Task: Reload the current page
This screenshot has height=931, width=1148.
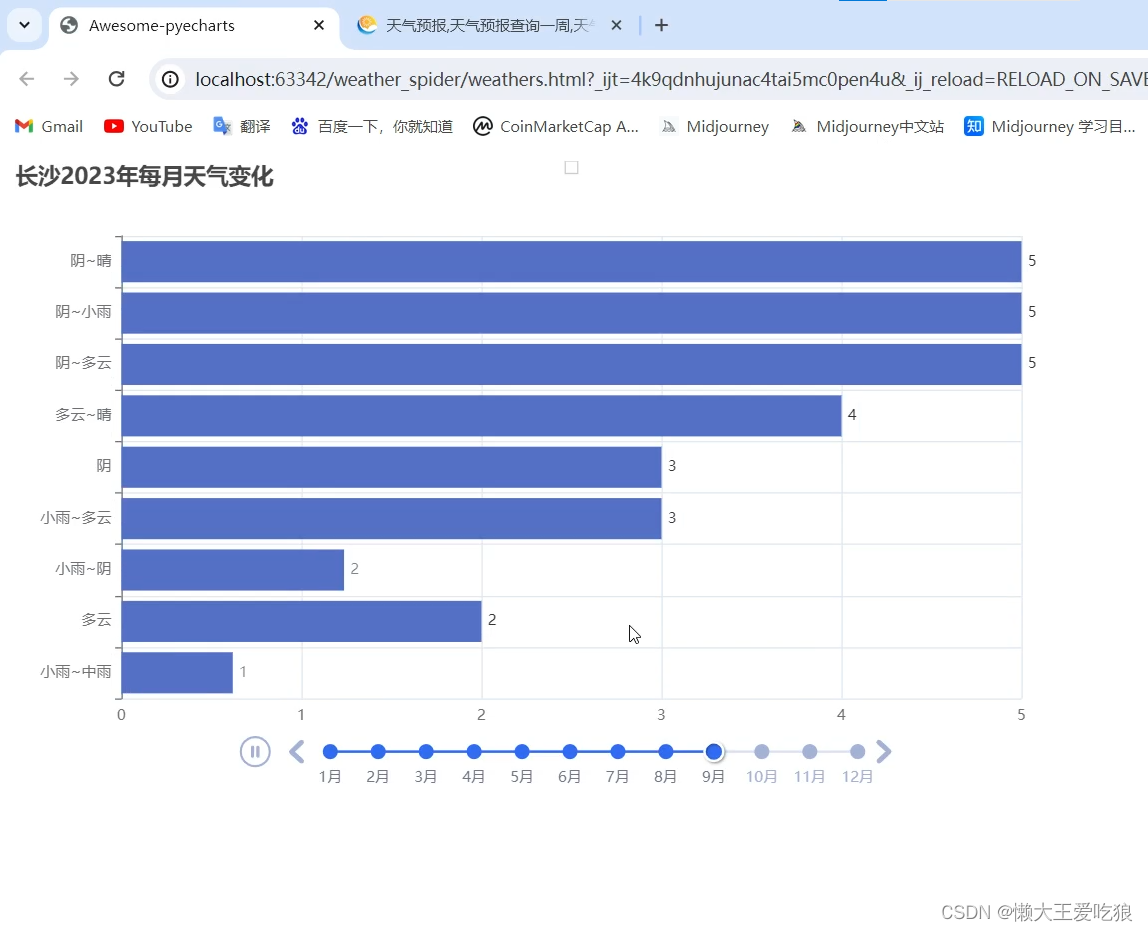Action: [x=116, y=78]
